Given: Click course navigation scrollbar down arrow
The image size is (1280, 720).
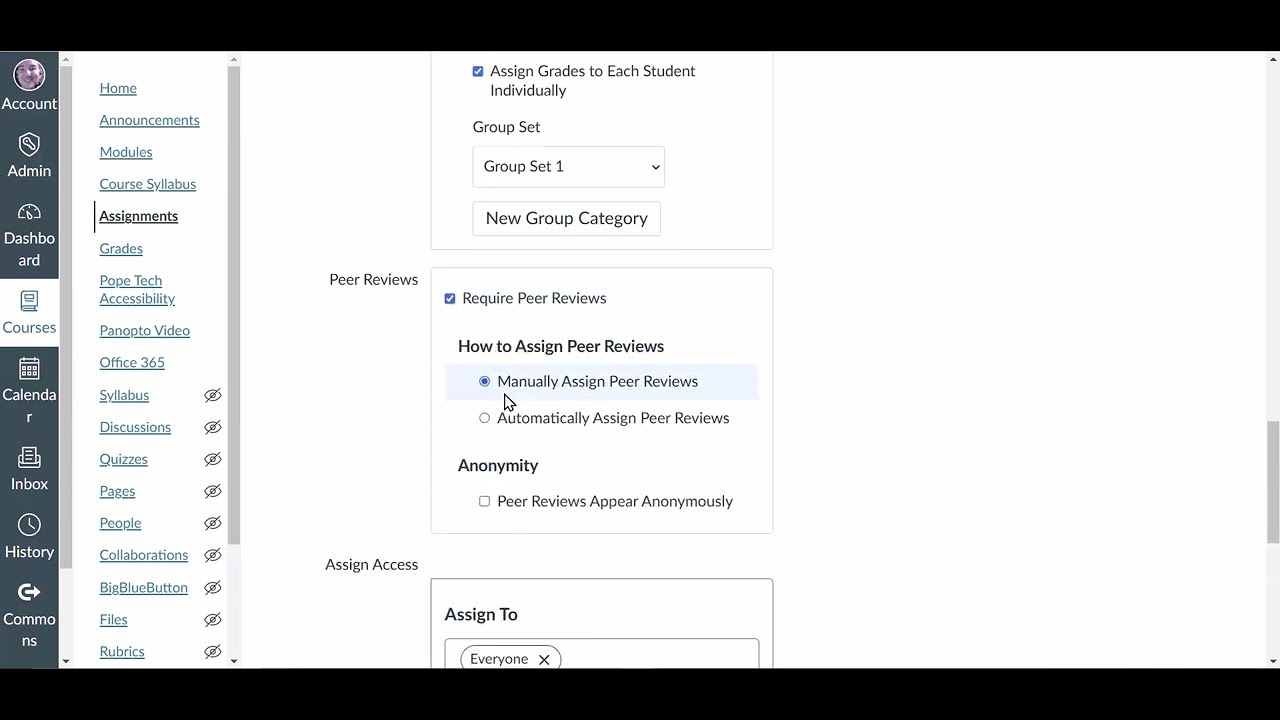Looking at the screenshot, I should coord(234,661).
